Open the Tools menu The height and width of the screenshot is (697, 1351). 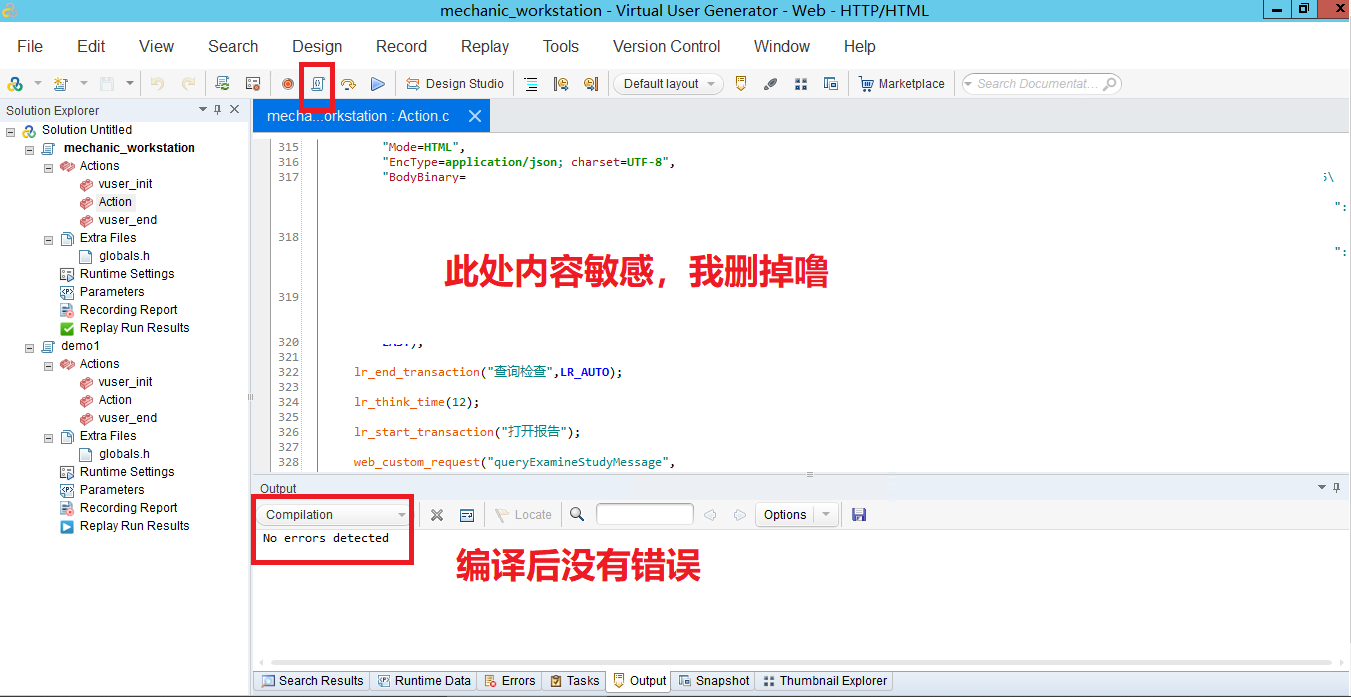pos(561,46)
